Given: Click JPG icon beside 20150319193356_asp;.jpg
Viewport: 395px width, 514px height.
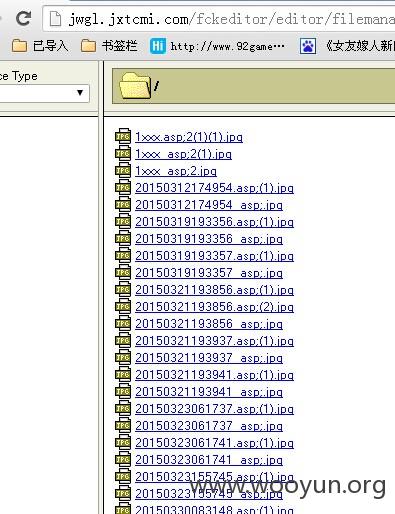Looking at the screenshot, I should 123,238.
